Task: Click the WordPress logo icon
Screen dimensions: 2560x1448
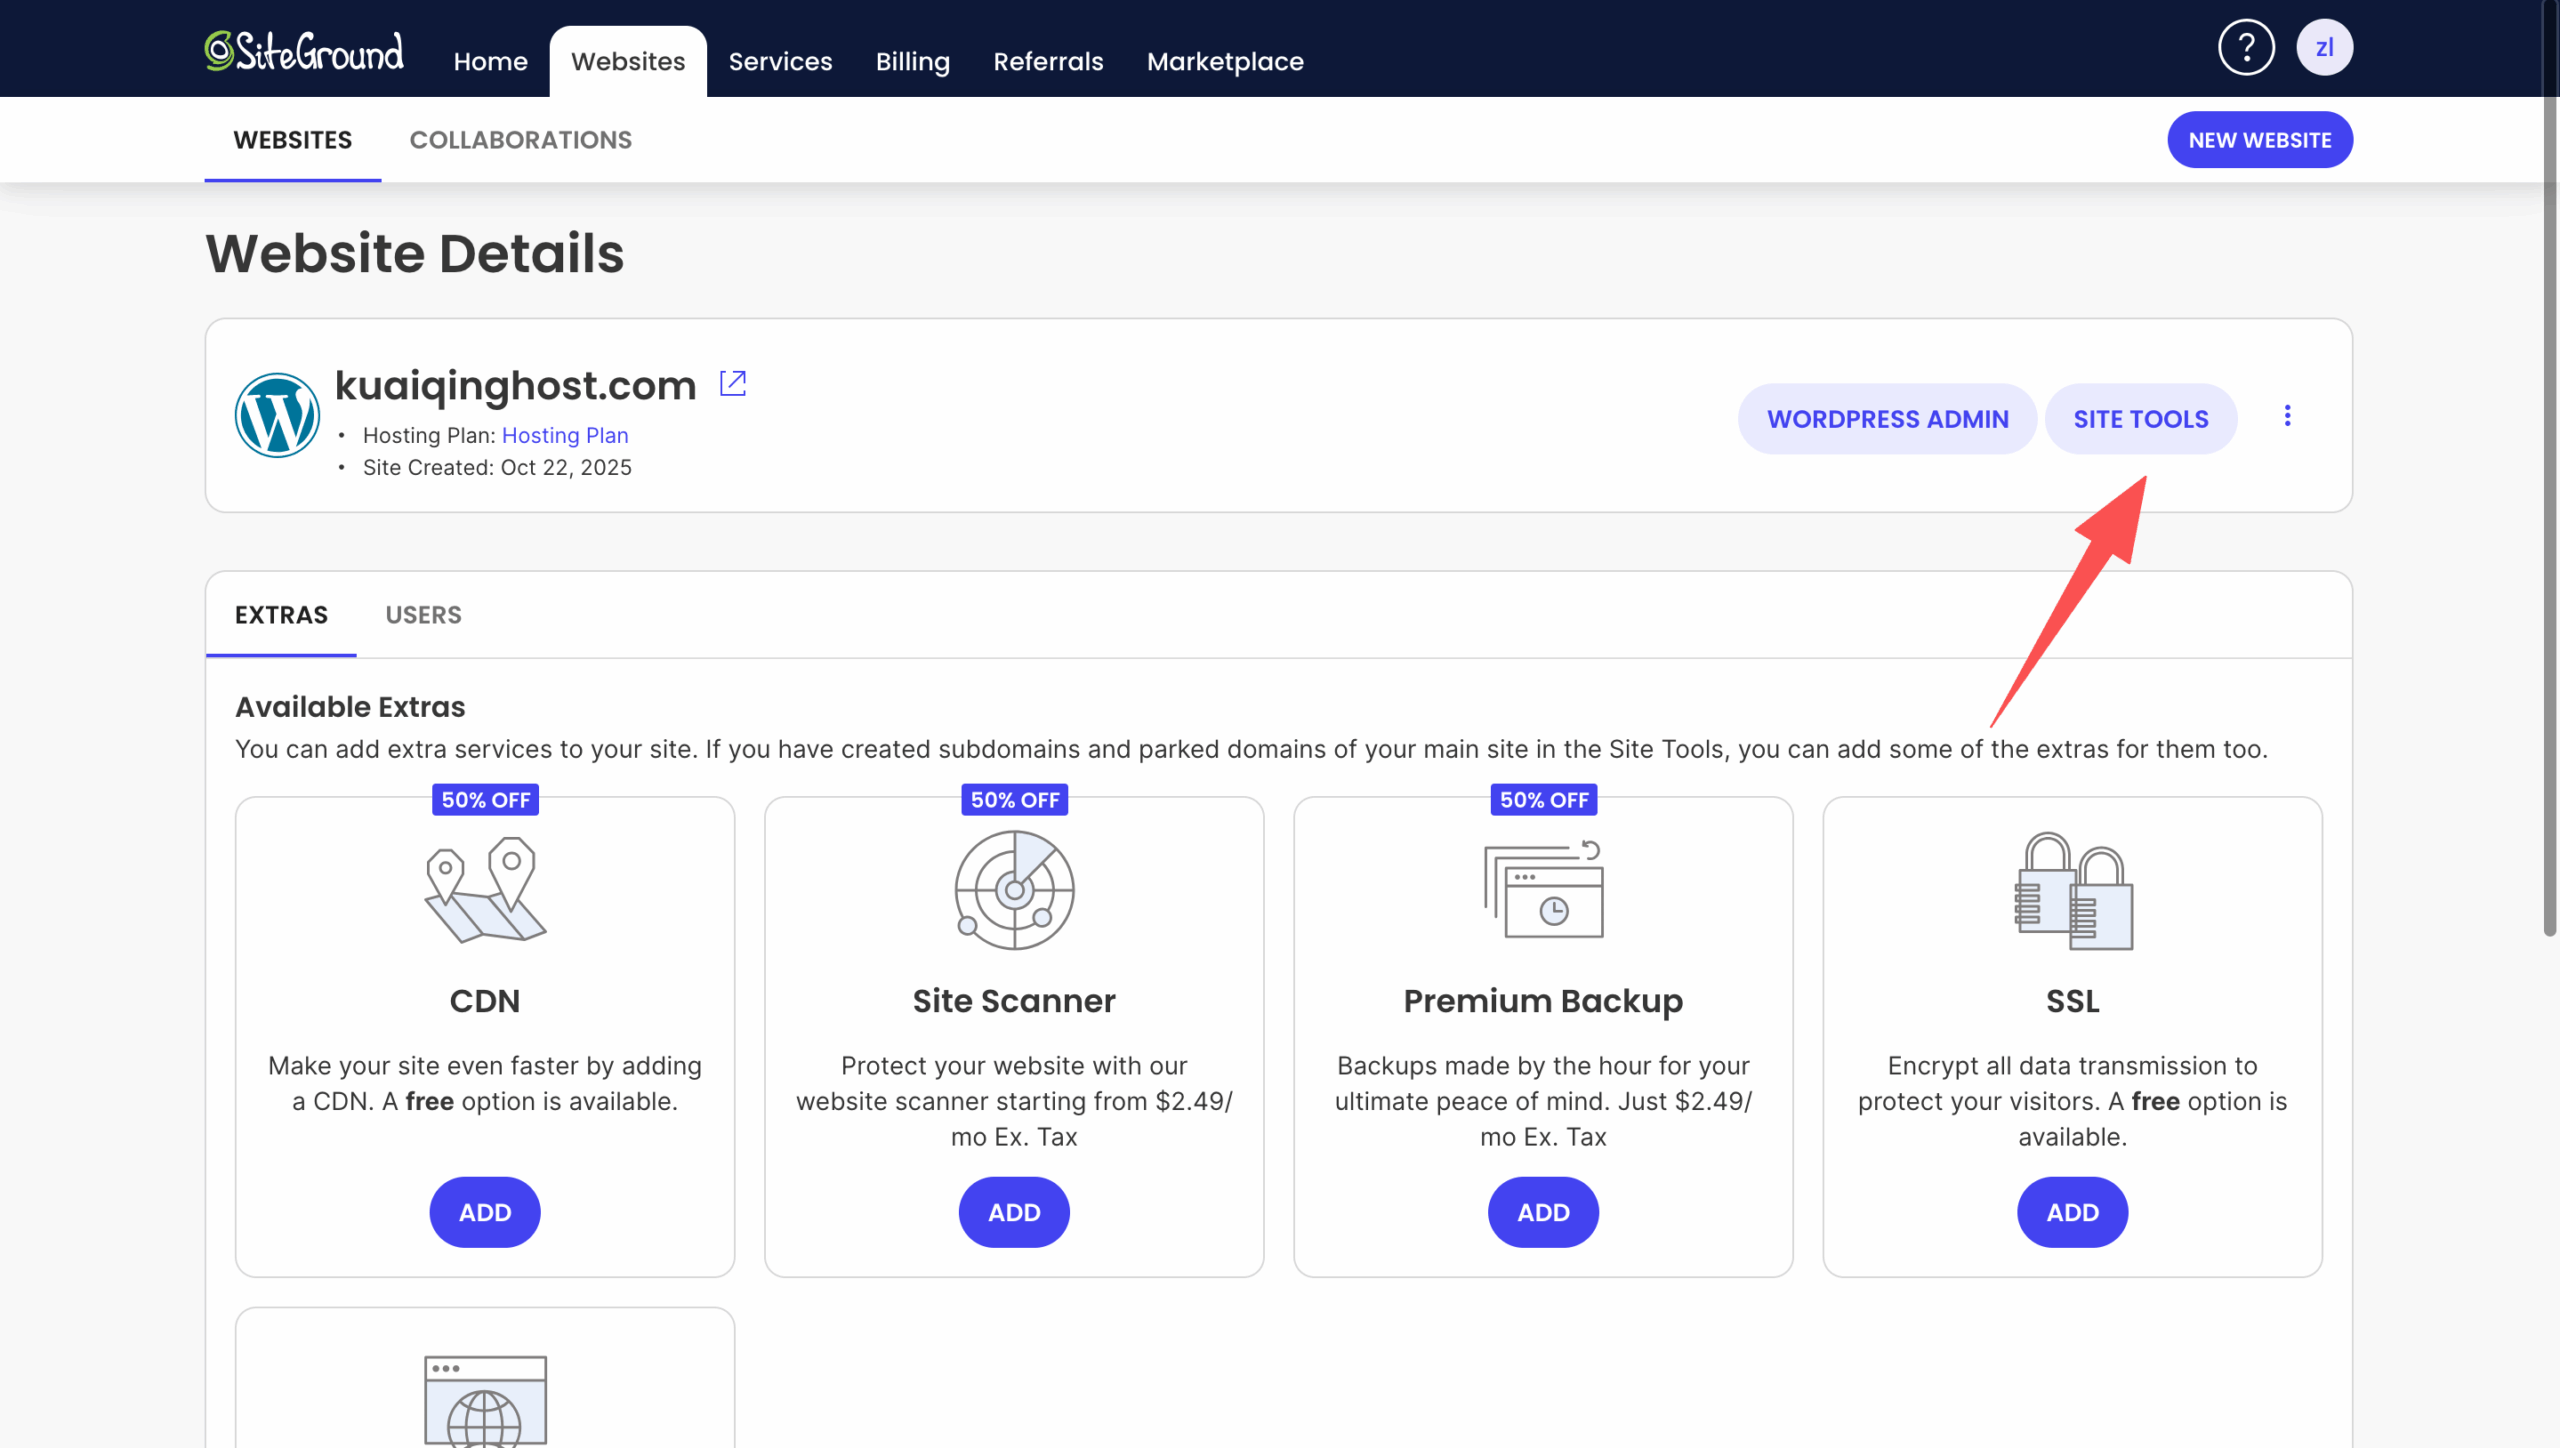Action: tap(277, 415)
